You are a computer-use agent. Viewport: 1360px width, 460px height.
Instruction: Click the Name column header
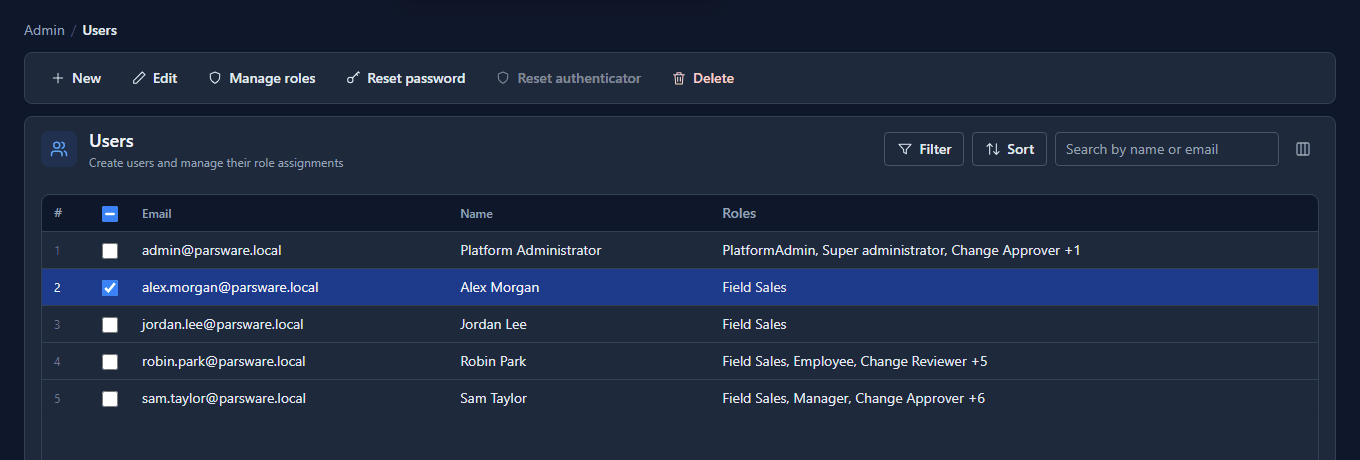[476, 213]
